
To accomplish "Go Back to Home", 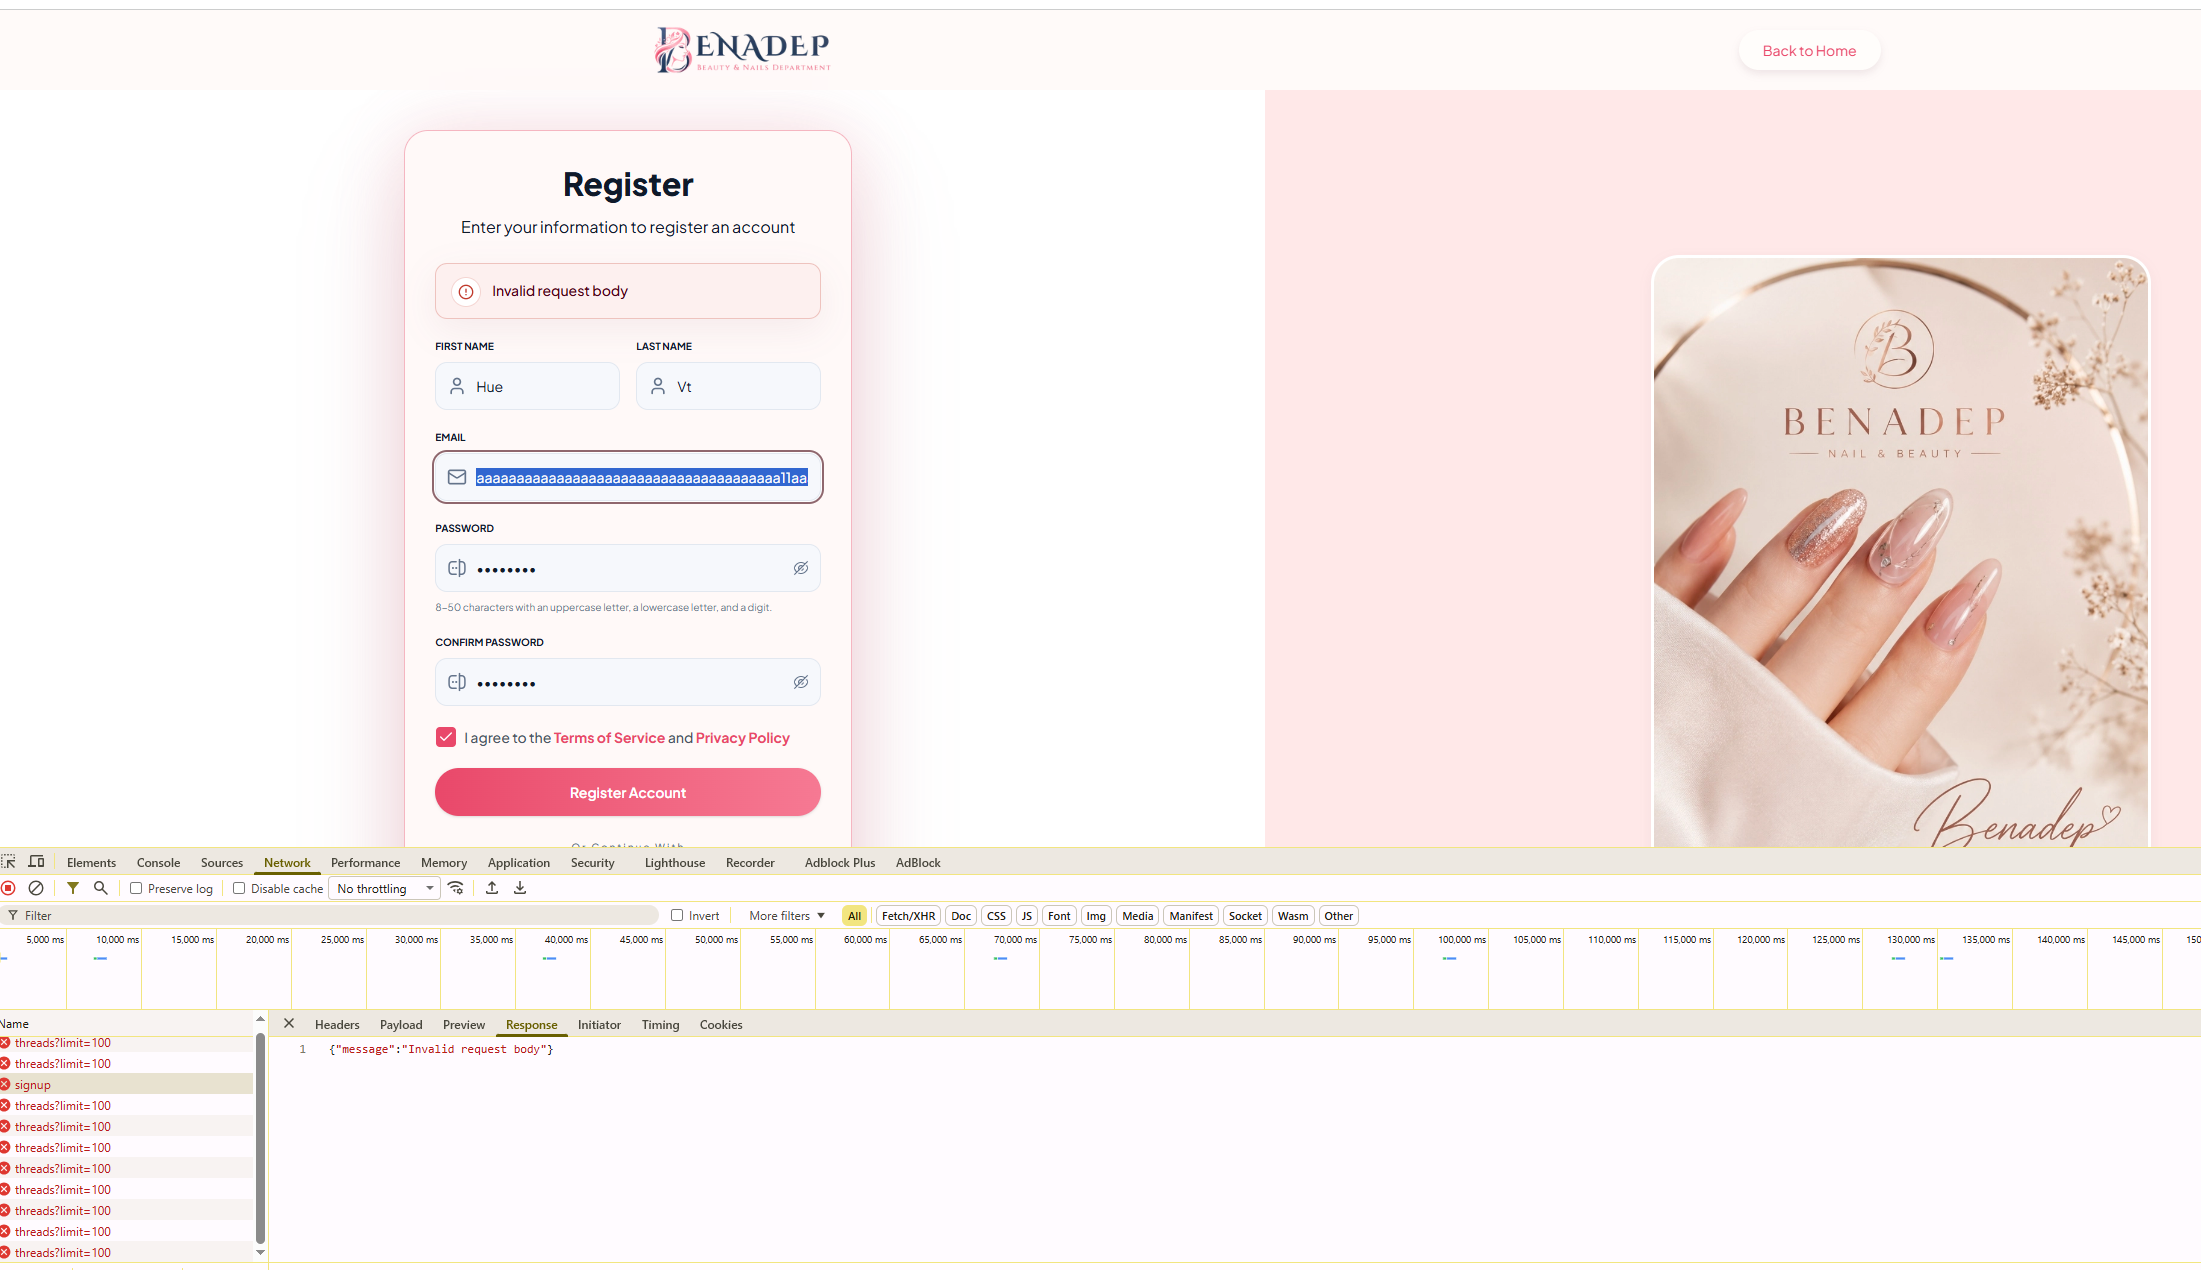I will (1809, 51).
